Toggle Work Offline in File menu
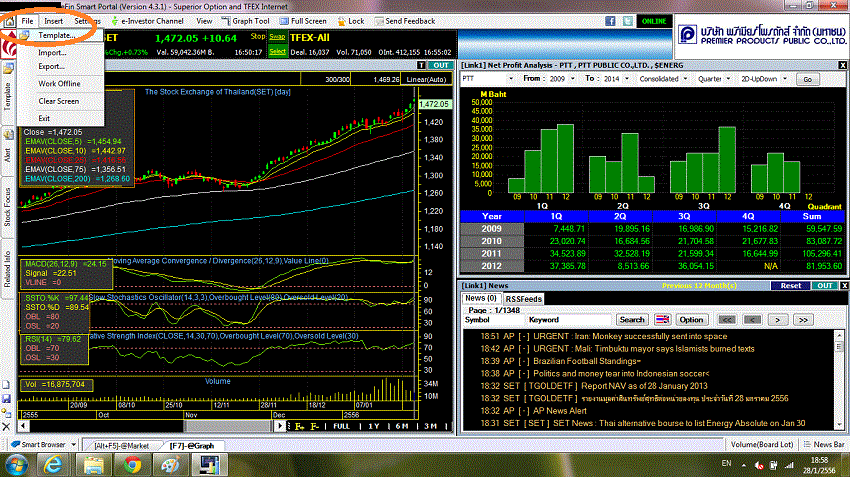Viewport: 850px width, 477px height. [59, 83]
